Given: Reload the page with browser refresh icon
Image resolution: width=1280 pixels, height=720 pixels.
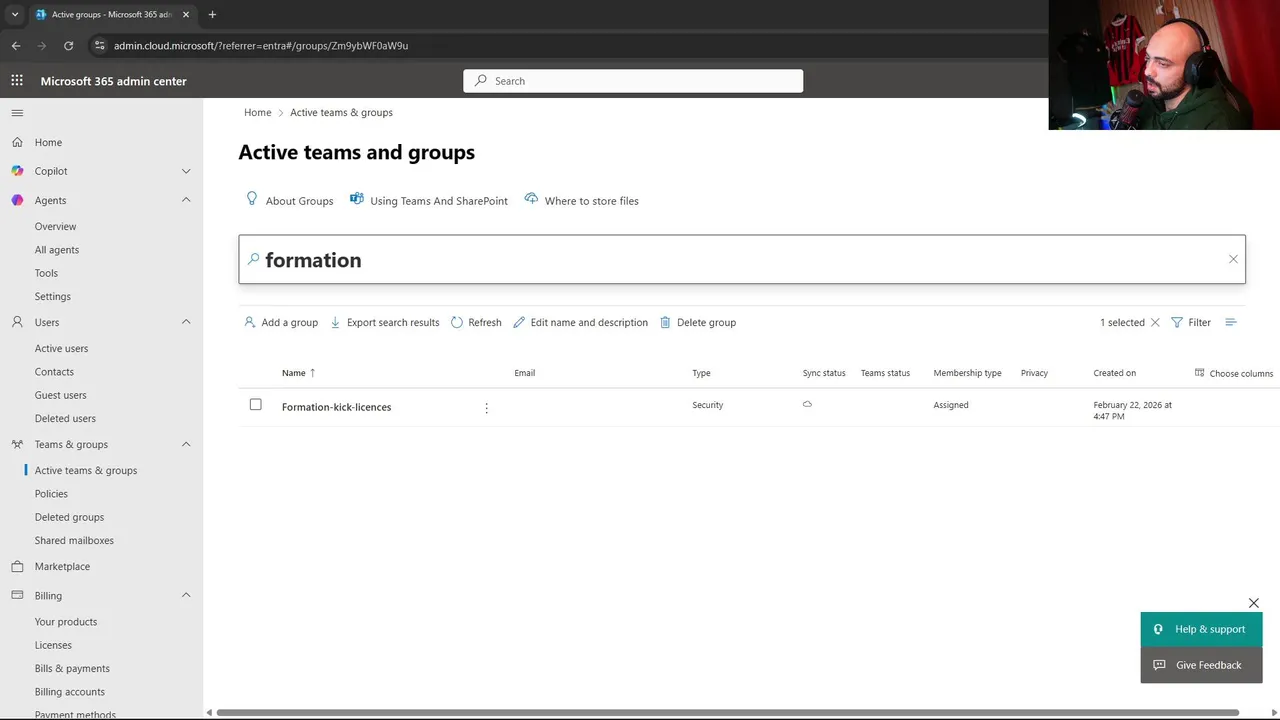Looking at the screenshot, I should click(68, 45).
